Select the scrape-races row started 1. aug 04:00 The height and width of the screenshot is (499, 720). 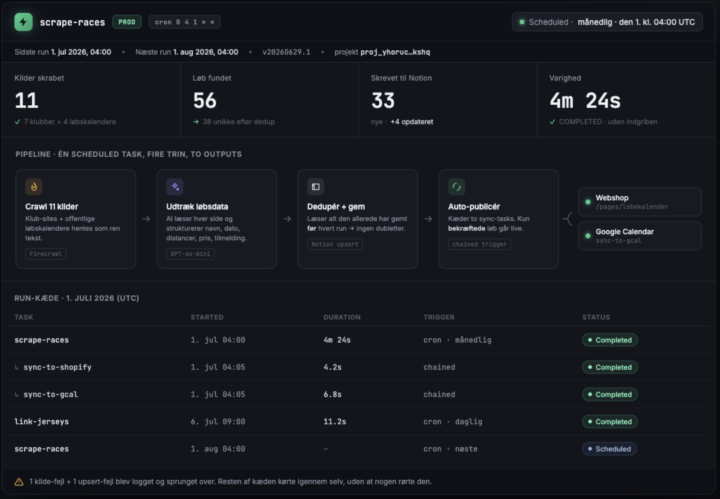(41, 449)
